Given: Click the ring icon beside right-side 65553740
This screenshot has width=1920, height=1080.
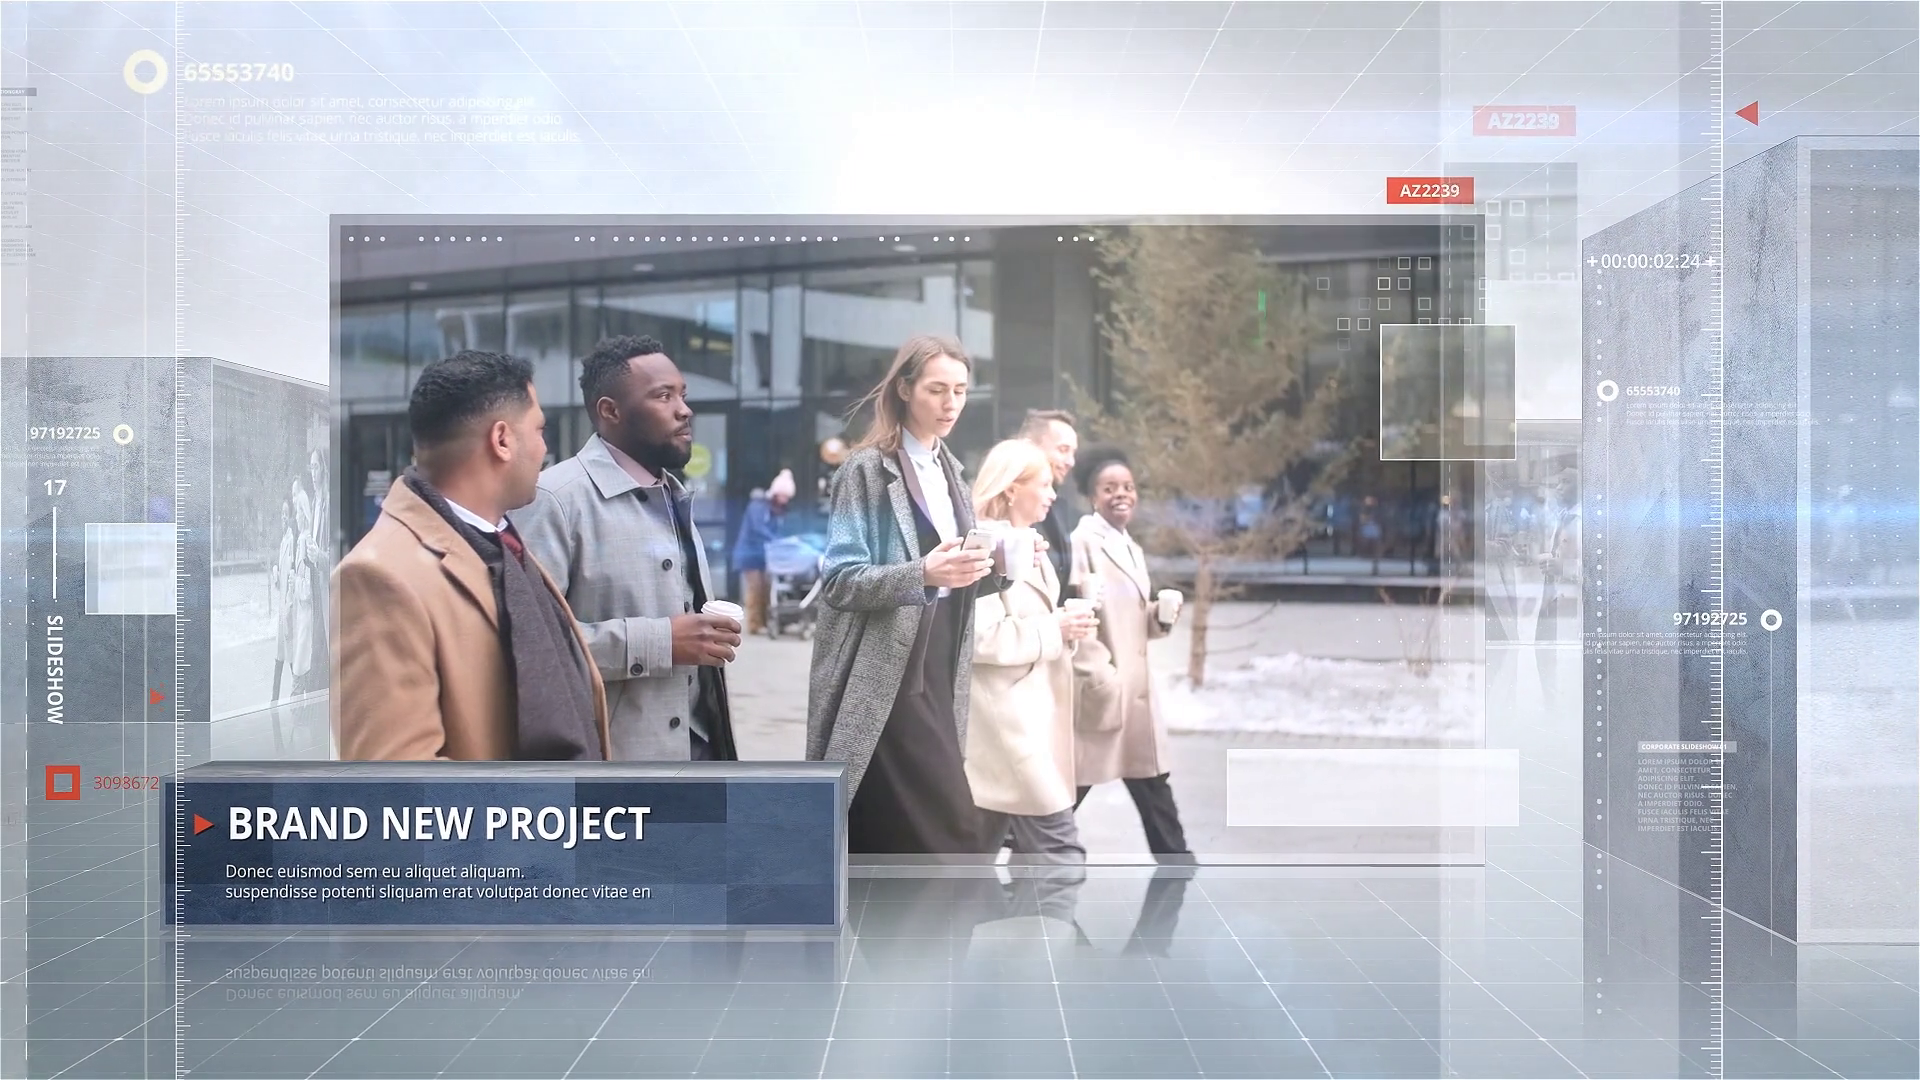Looking at the screenshot, I should click(1607, 391).
